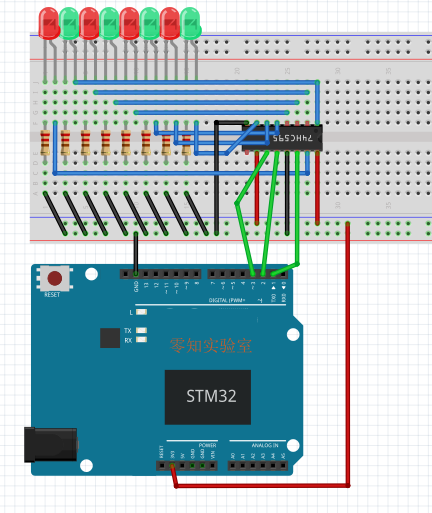Select the small black square chip beside TX

pyautogui.click(x=110, y=338)
